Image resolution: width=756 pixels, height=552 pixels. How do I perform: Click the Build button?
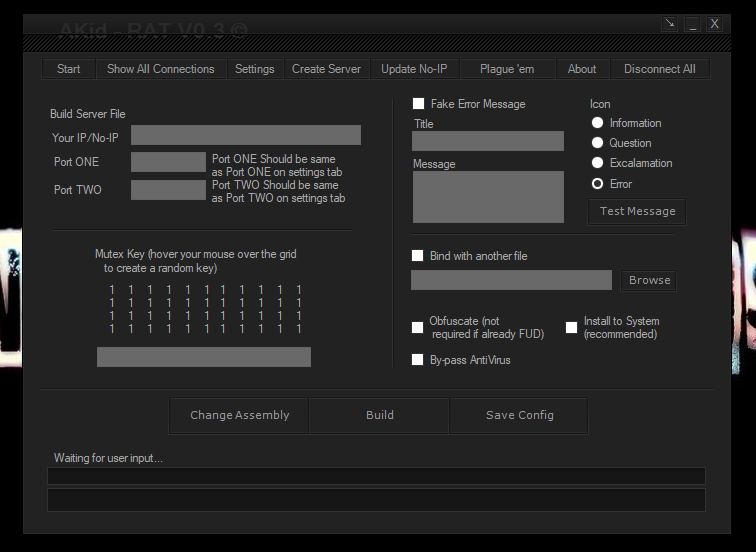coord(379,416)
